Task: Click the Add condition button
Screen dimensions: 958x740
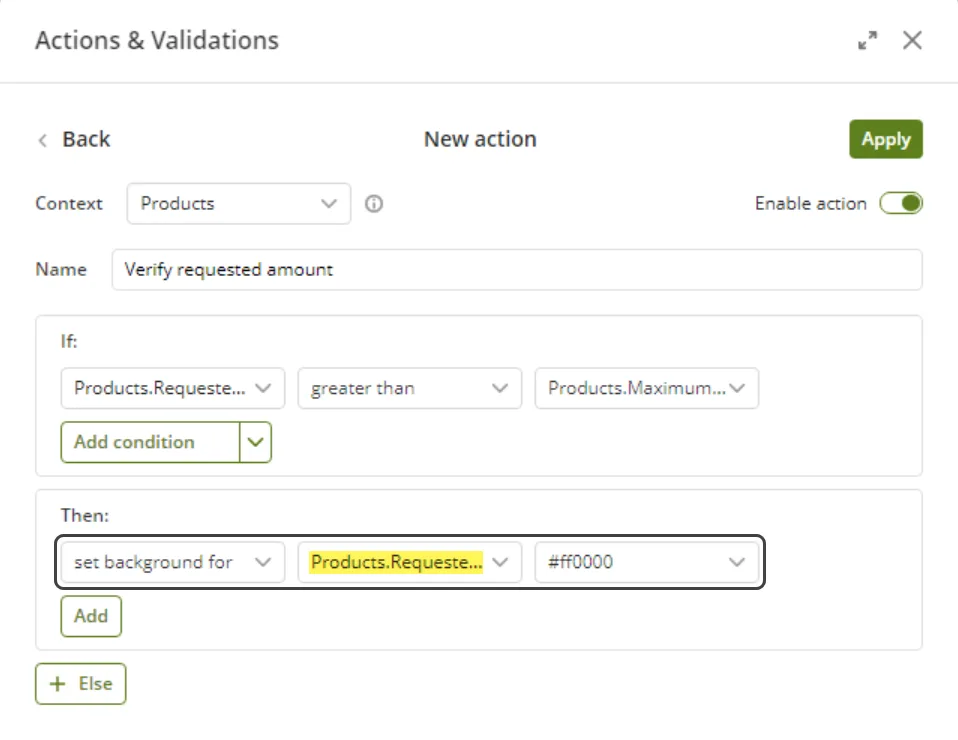Action: (150, 442)
